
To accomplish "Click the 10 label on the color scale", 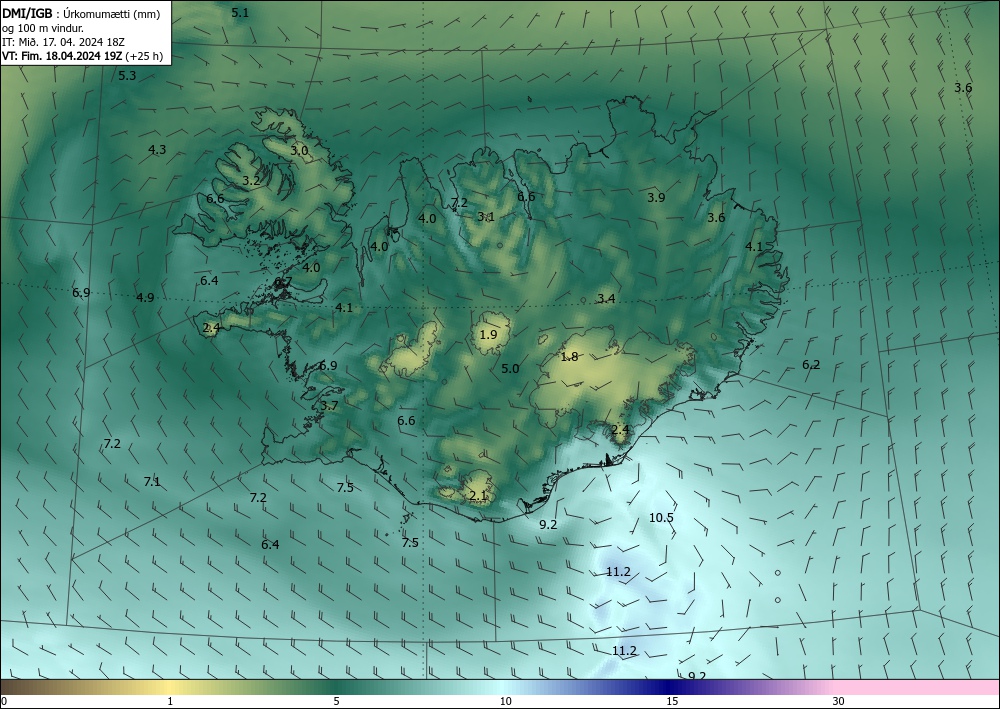I will click(x=506, y=702).
